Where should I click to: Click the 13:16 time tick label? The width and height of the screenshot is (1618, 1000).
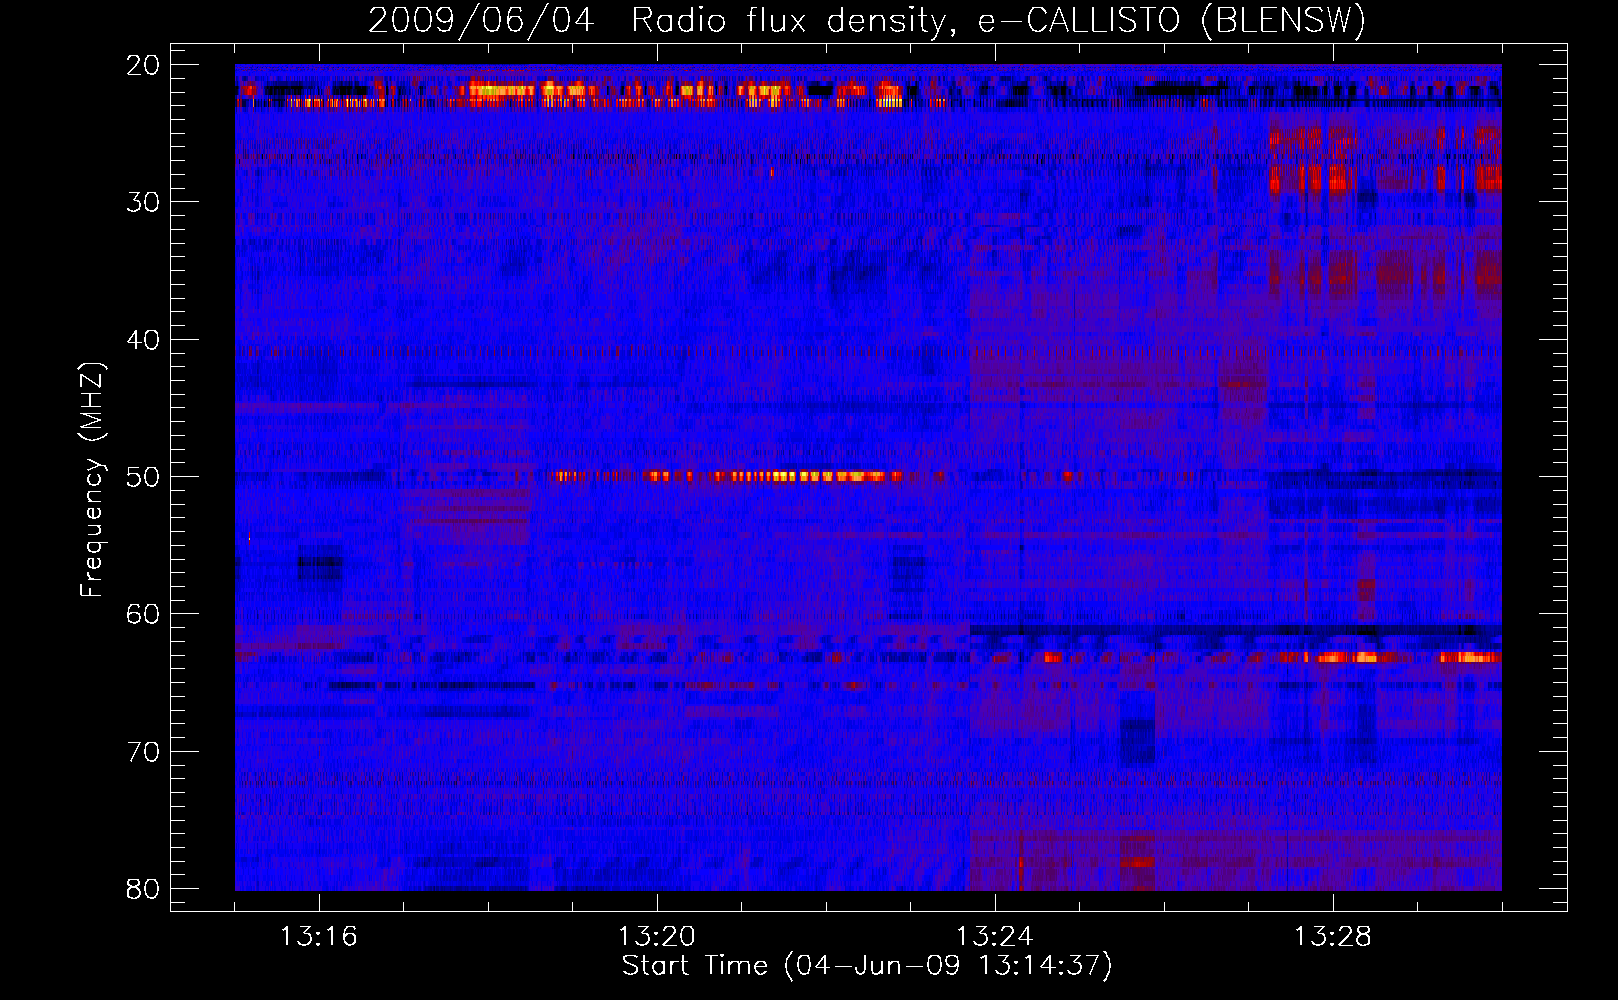click(x=318, y=937)
